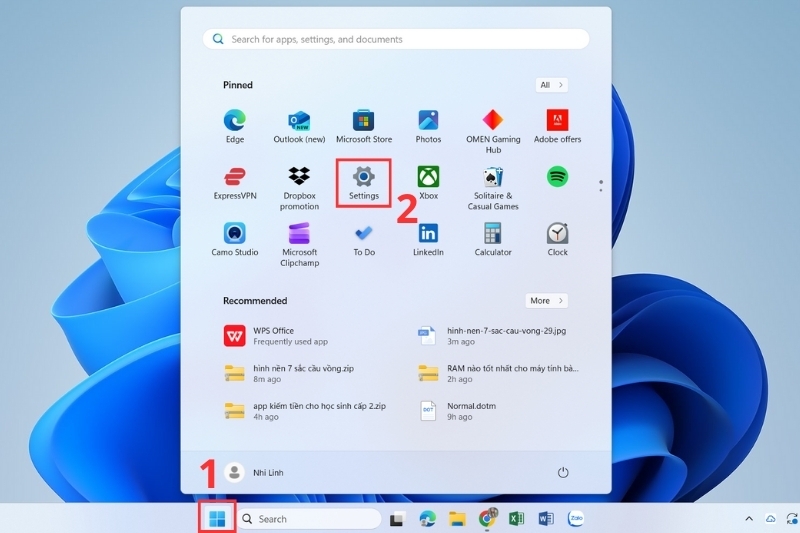Expand recommendations with More button

coord(546,300)
